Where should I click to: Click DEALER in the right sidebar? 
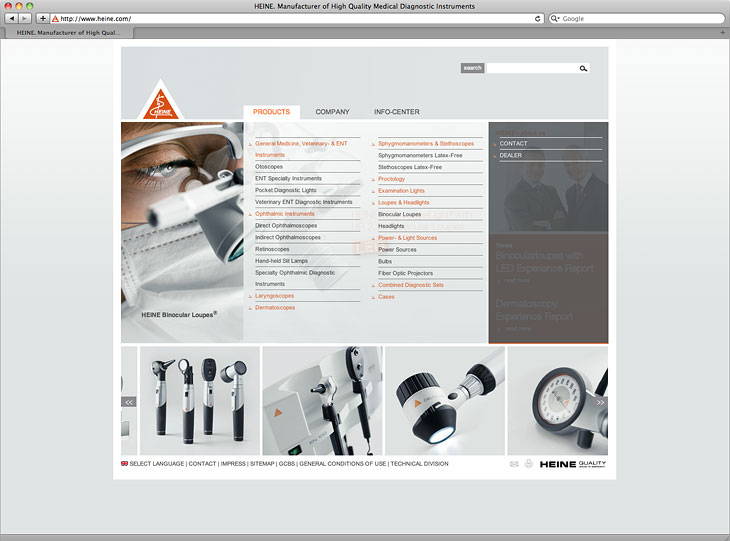(511, 155)
